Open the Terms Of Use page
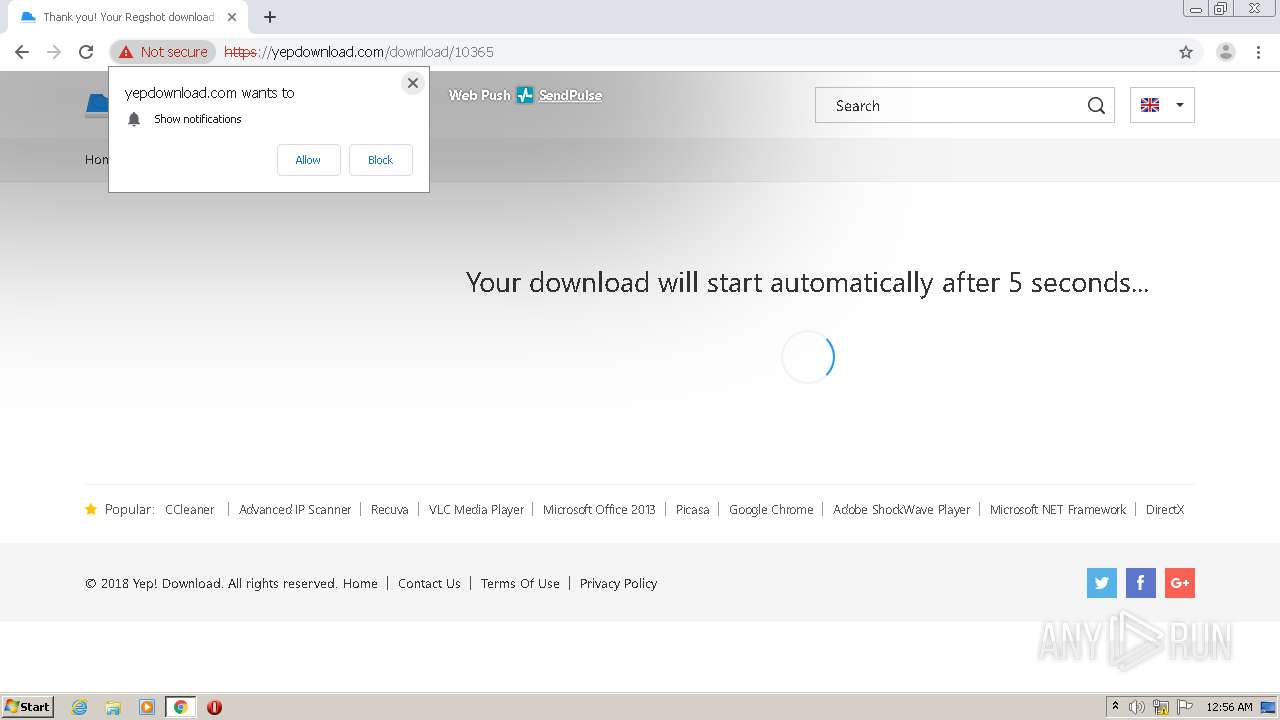 point(520,583)
